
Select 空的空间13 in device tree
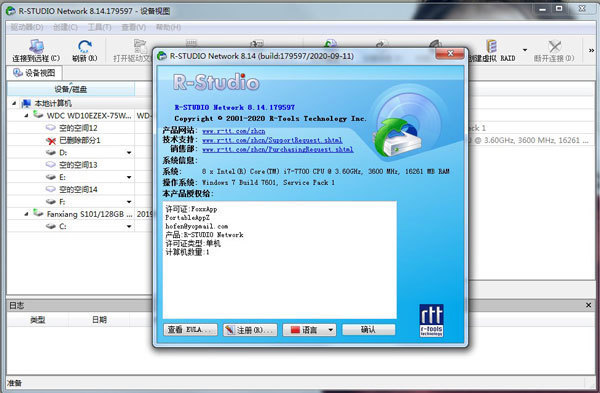78,165
